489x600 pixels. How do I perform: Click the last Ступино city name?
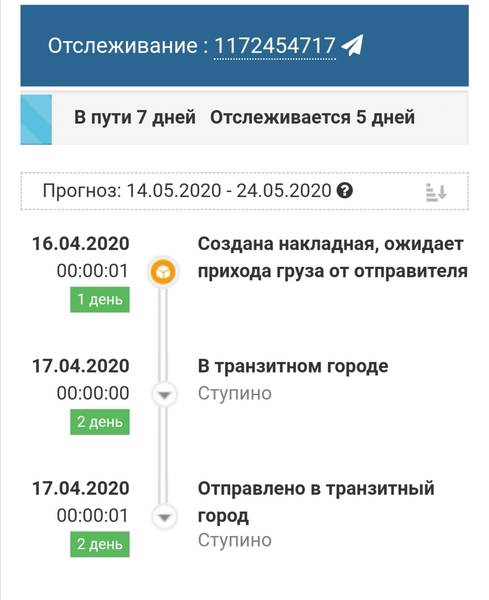coord(235,540)
